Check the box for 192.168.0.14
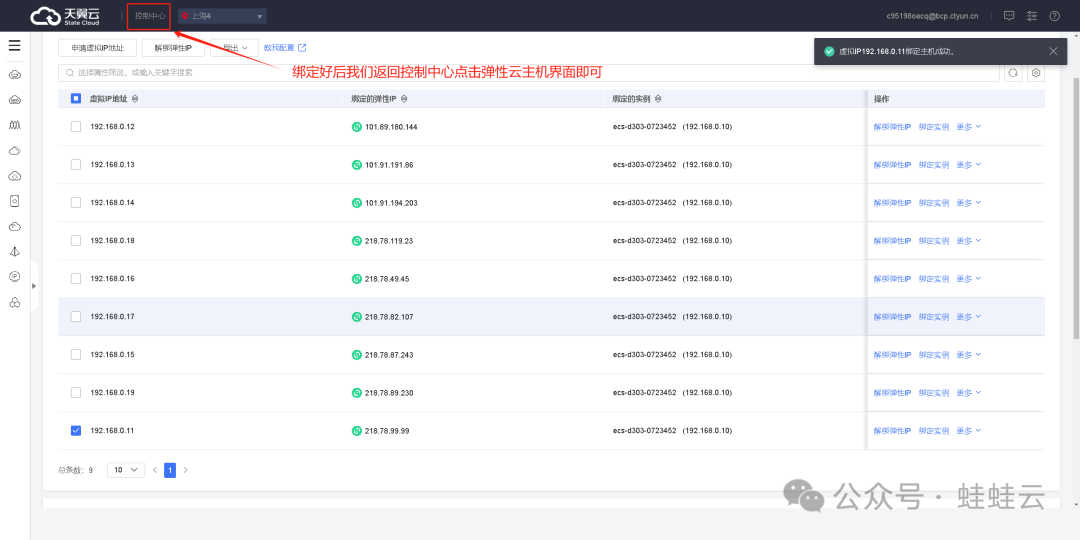 [76, 202]
